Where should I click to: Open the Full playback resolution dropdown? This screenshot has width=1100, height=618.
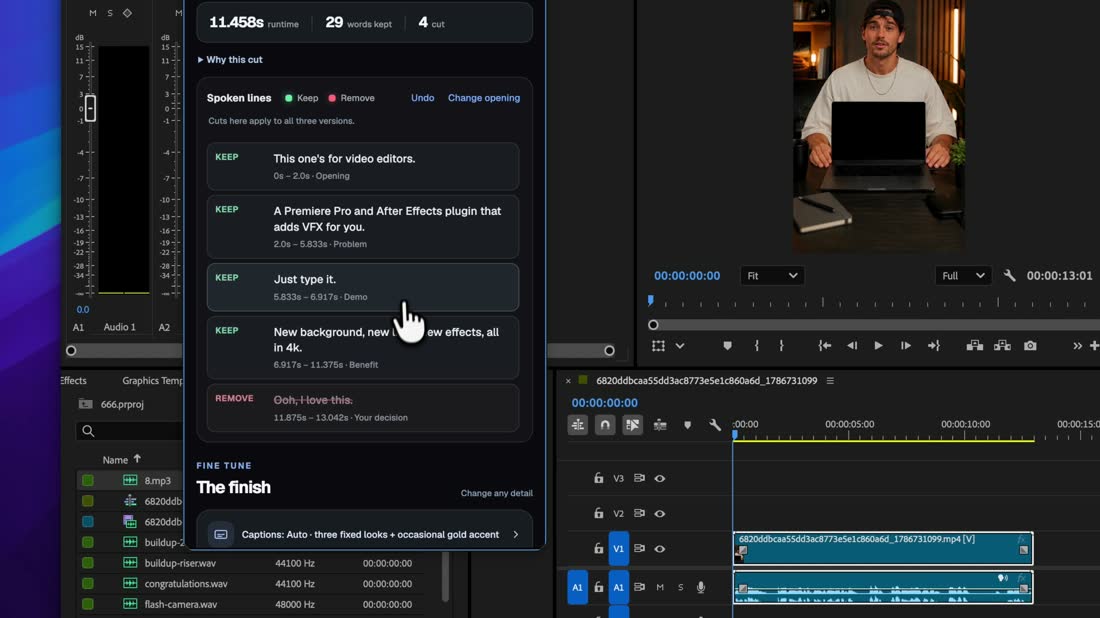962,276
